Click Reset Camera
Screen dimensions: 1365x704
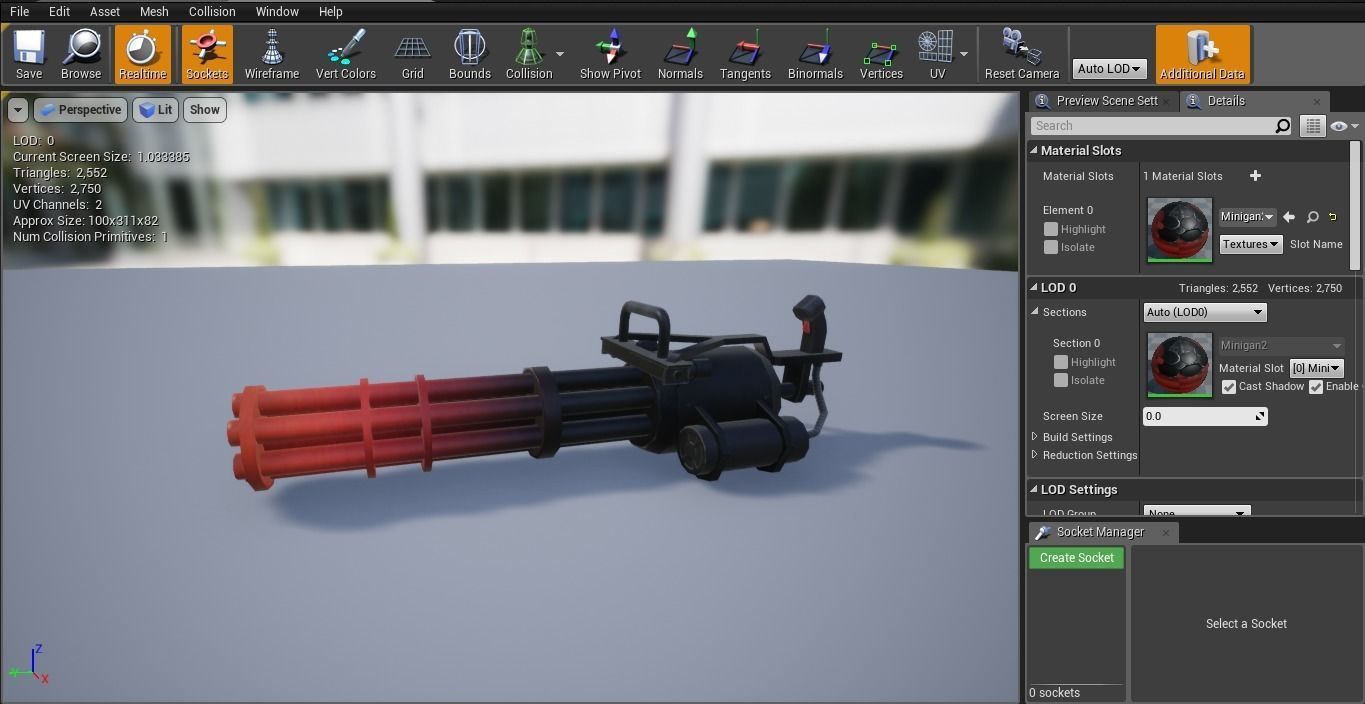(x=1022, y=54)
